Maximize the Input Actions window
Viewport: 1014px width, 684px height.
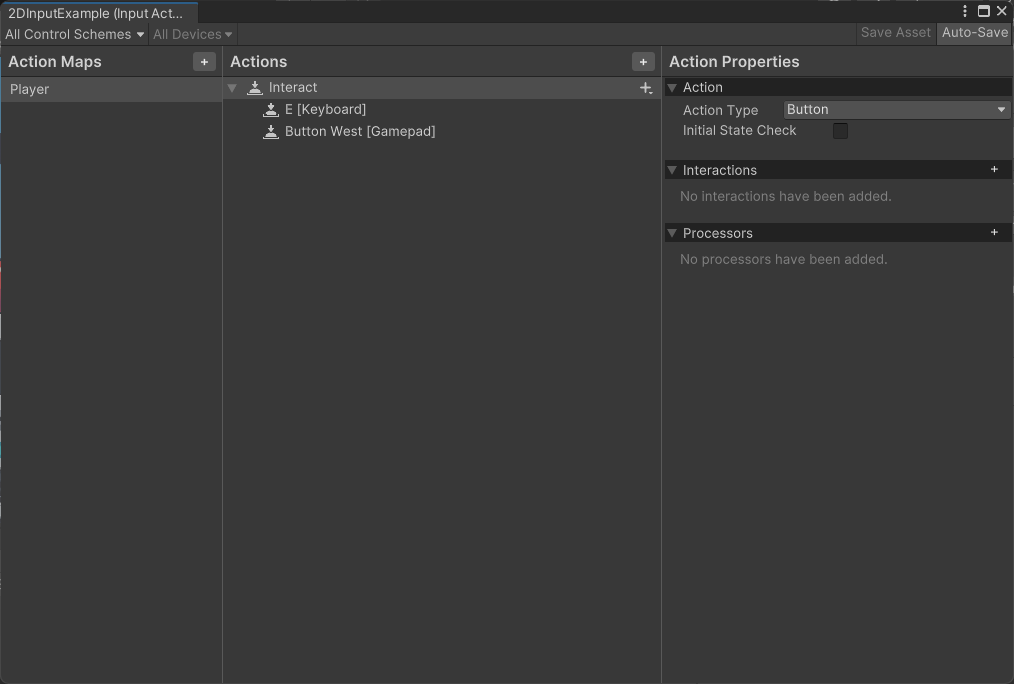pos(983,11)
